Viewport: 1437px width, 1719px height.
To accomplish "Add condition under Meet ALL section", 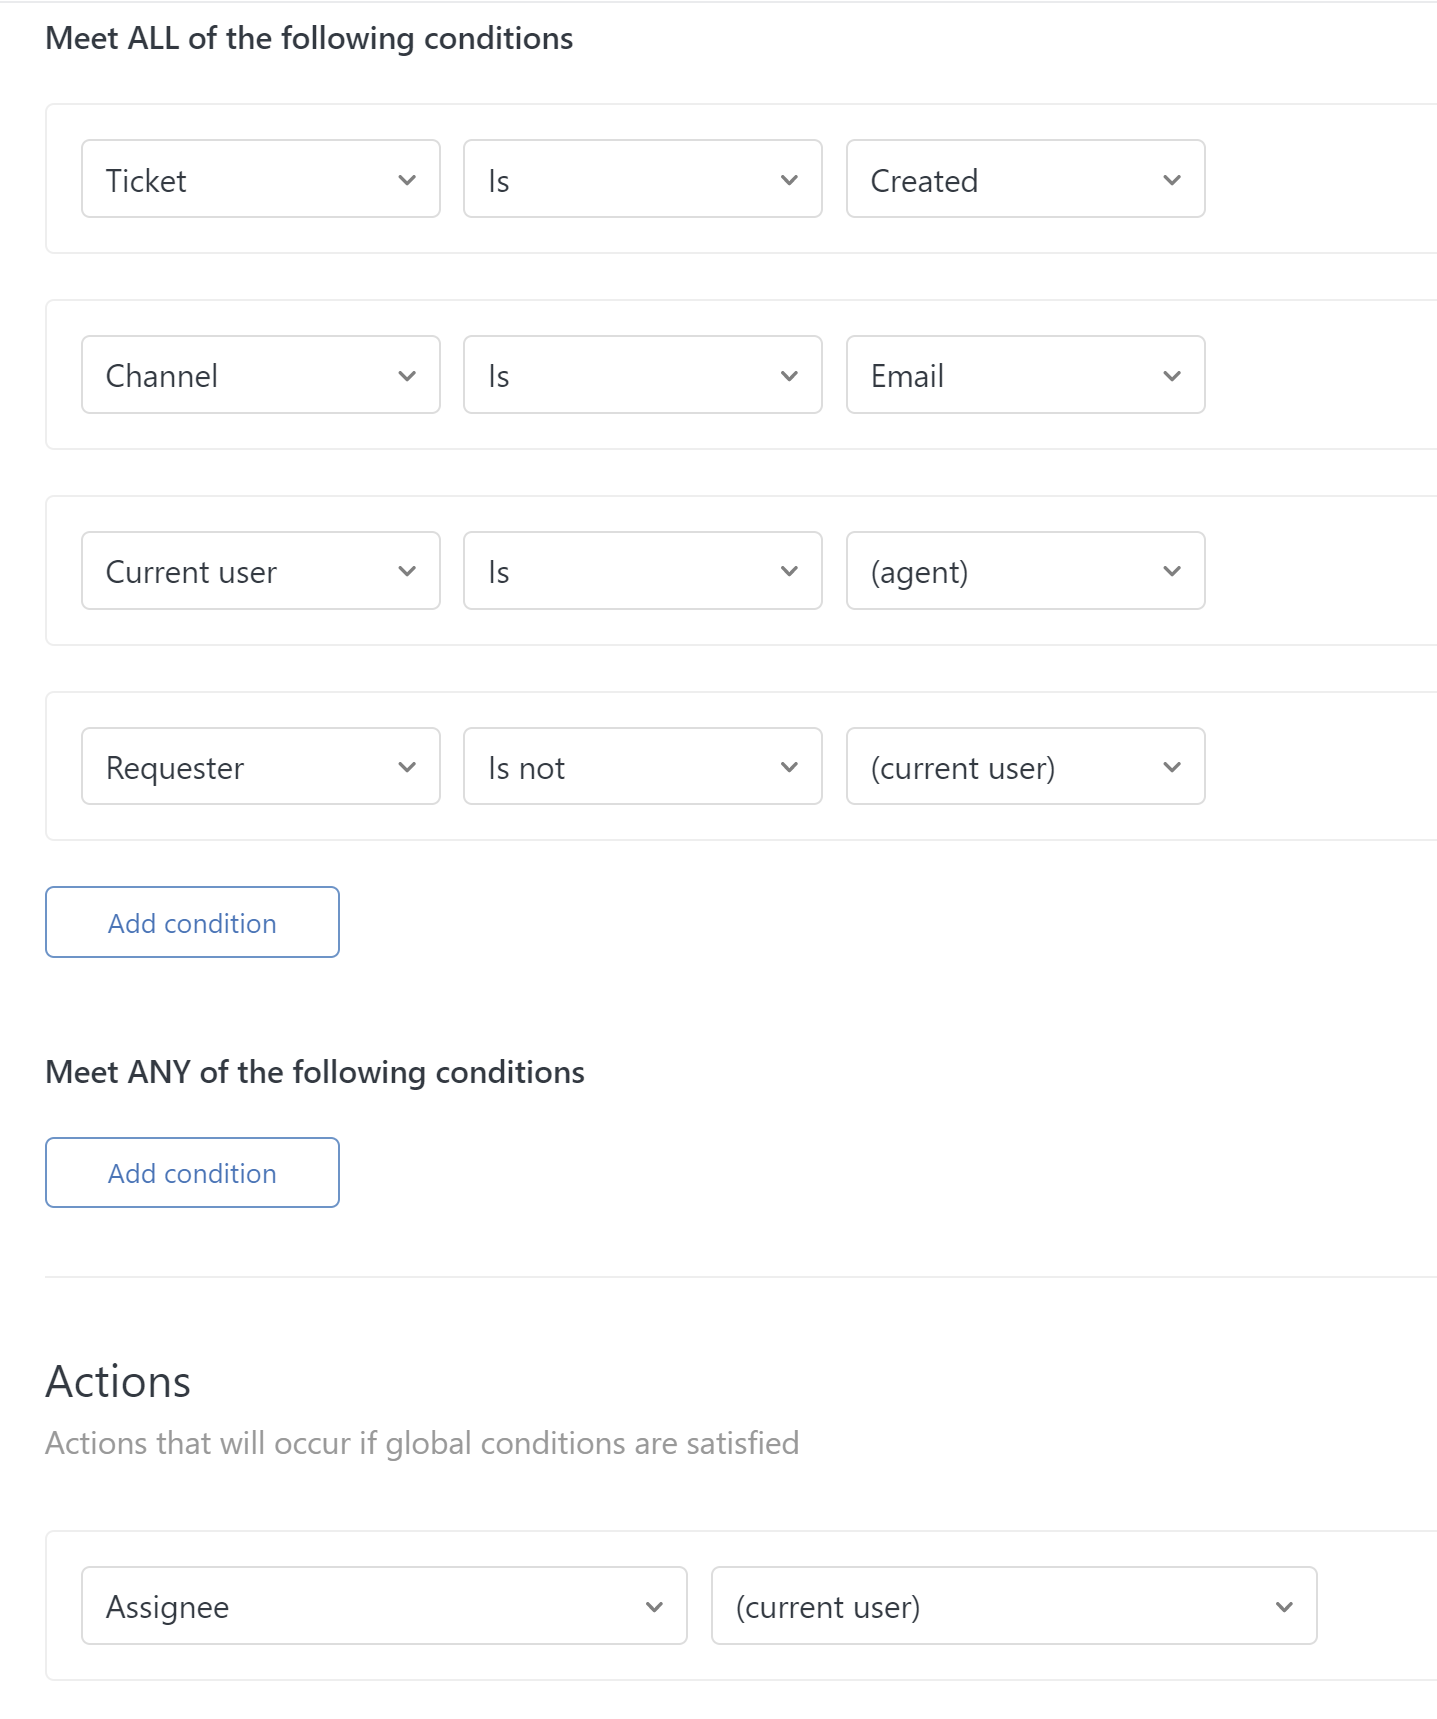I will coord(192,922).
